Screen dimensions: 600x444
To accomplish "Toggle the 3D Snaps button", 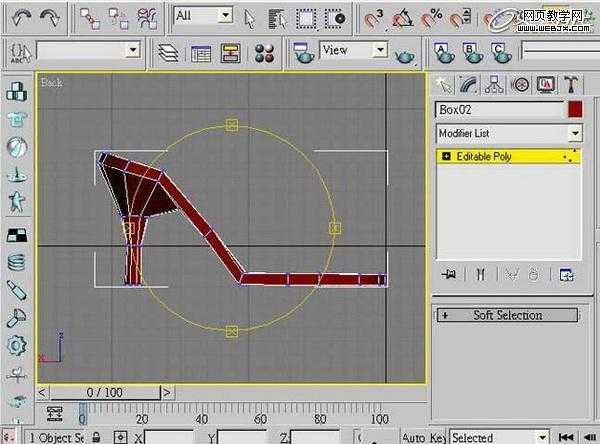I will [373, 18].
